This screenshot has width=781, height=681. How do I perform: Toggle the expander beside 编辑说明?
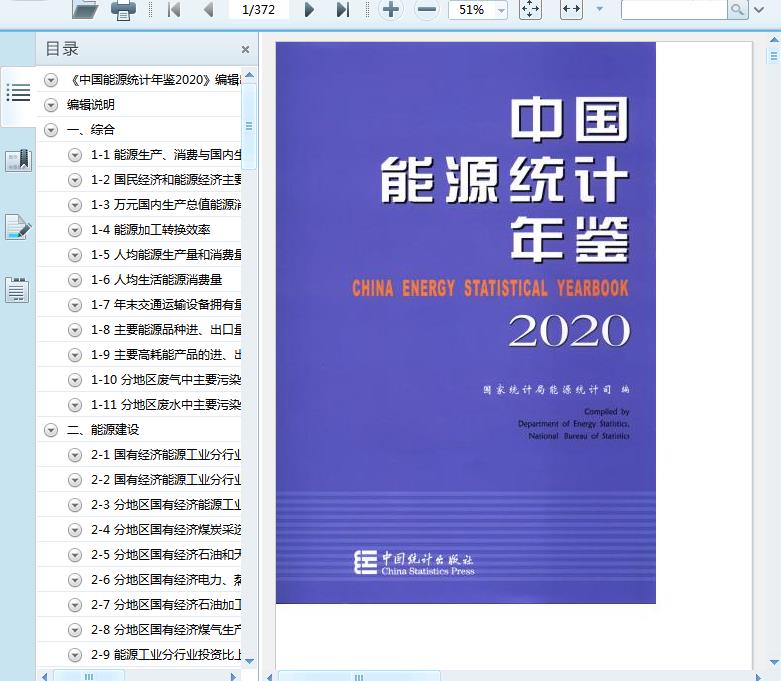(x=51, y=105)
